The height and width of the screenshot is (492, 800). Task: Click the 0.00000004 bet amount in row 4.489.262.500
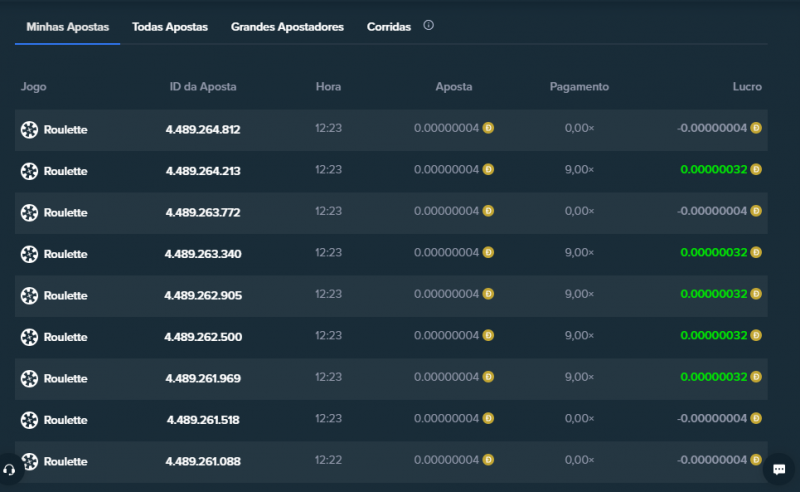(x=446, y=335)
